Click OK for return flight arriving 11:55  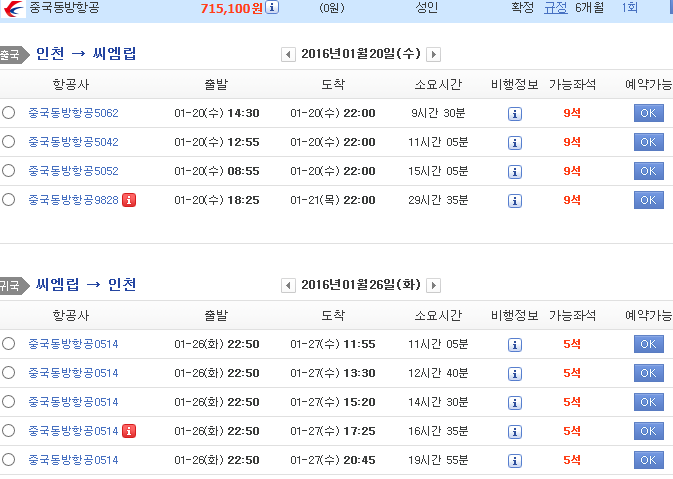click(x=649, y=344)
